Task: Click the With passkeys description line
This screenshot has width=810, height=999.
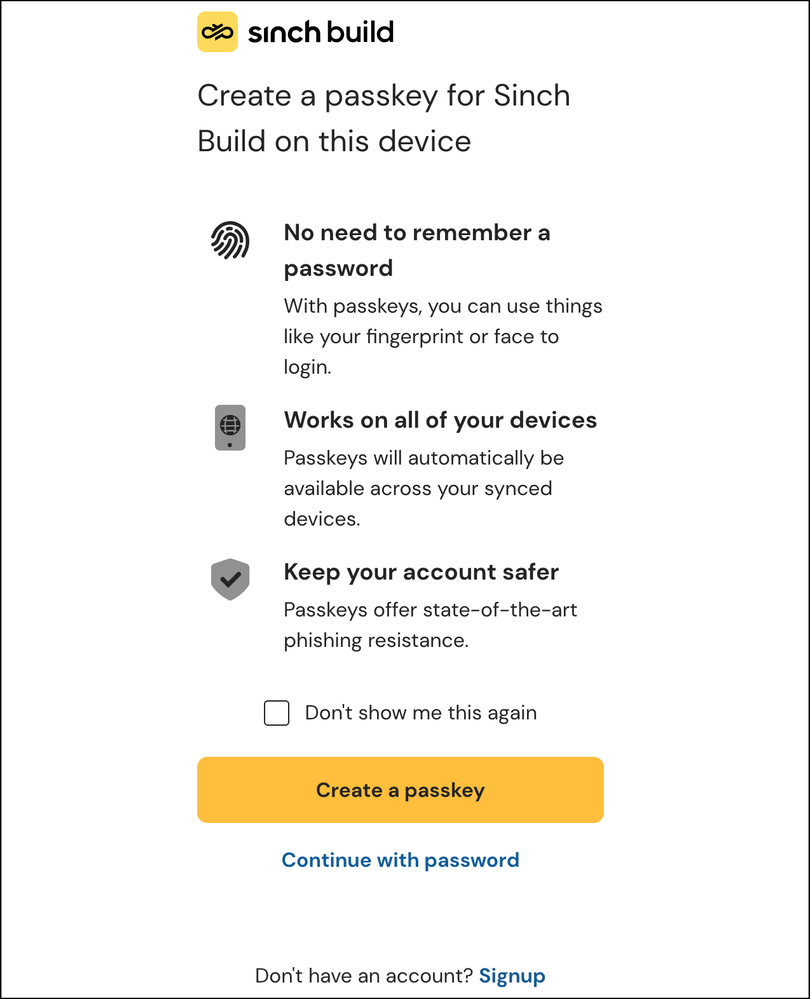Action: click(443, 306)
